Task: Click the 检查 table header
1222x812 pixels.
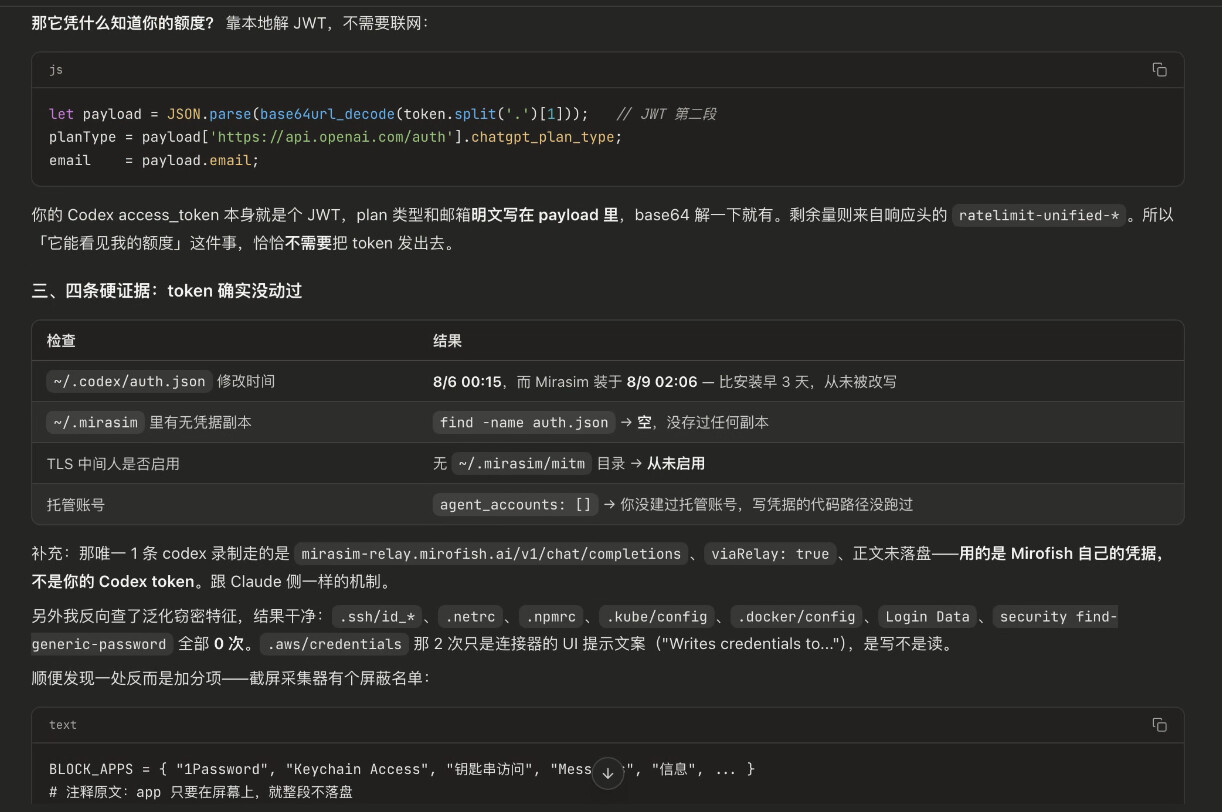Action: point(61,341)
